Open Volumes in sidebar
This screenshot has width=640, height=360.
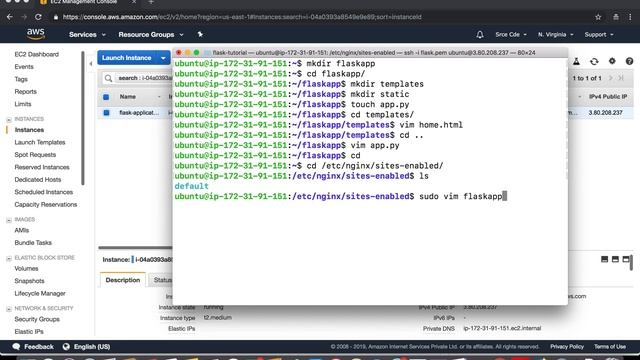[26, 269]
